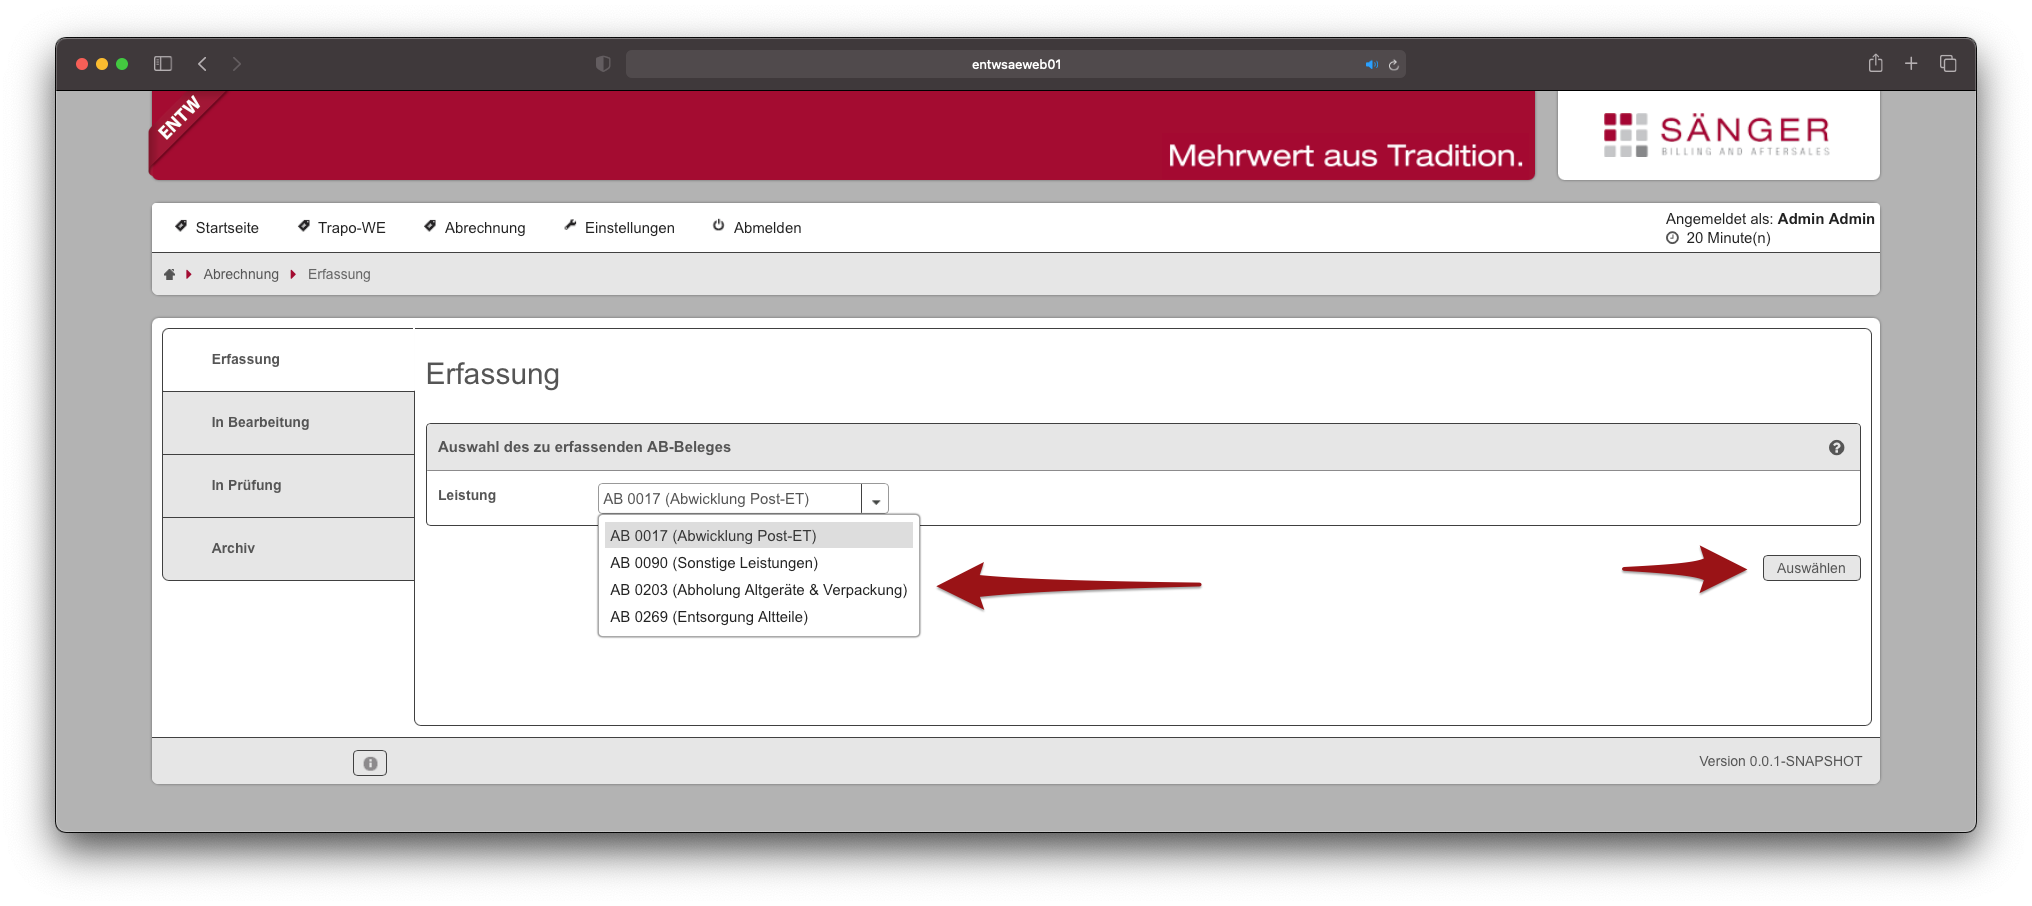Click the entwsaeweb01 address bar
The width and height of the screenshot is (2032, 906).
click(x=1016, y=64)
